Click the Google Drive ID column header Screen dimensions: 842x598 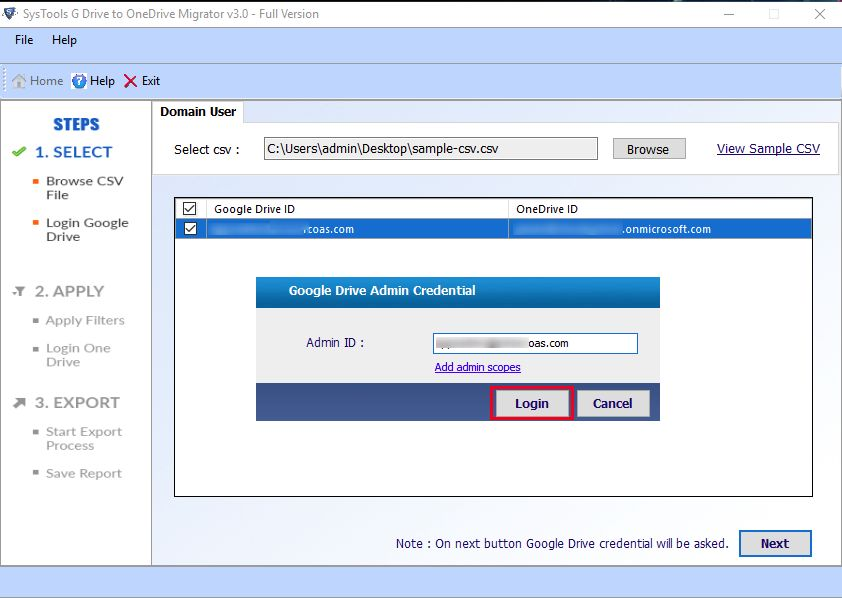[x=357, y=209]
